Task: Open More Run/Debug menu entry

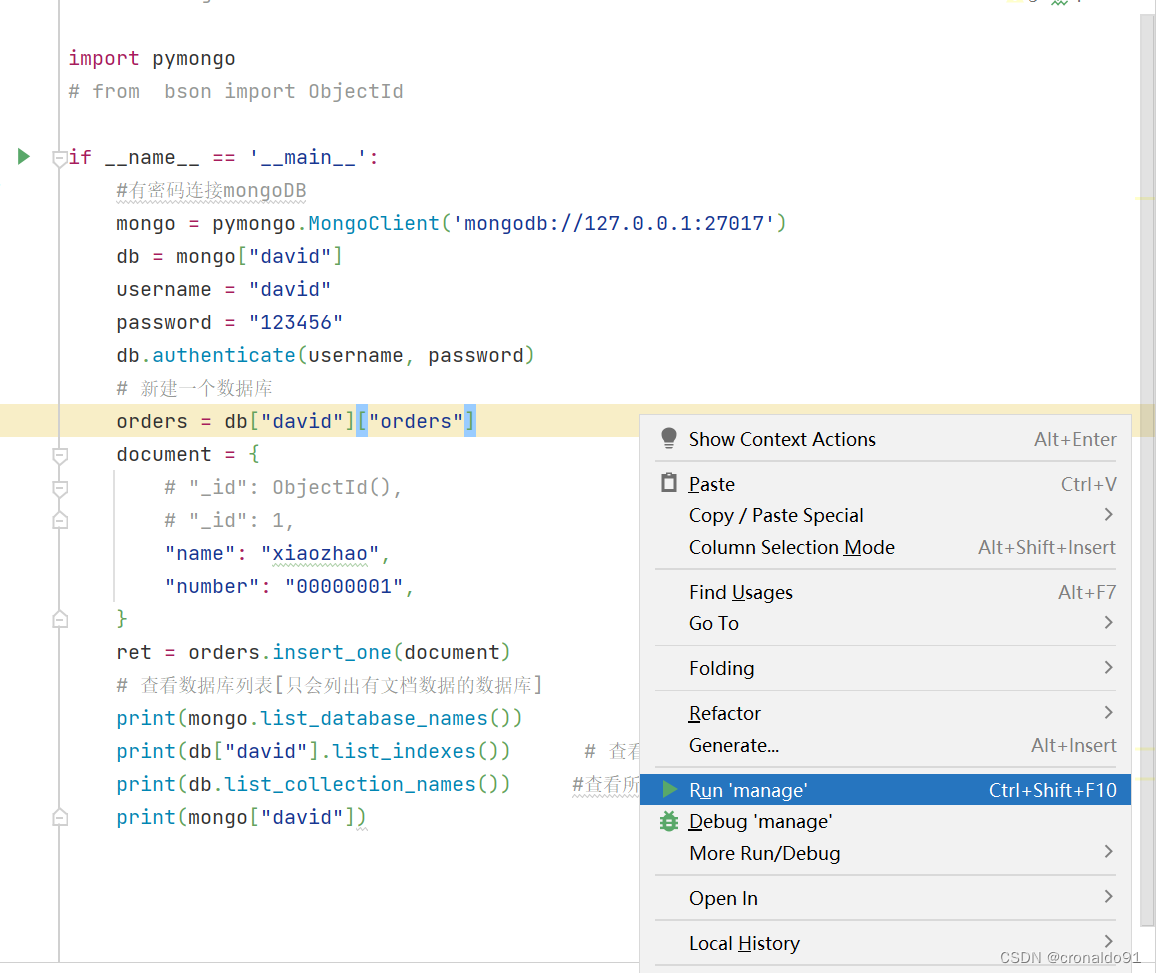Action: [x=885, y=853]
